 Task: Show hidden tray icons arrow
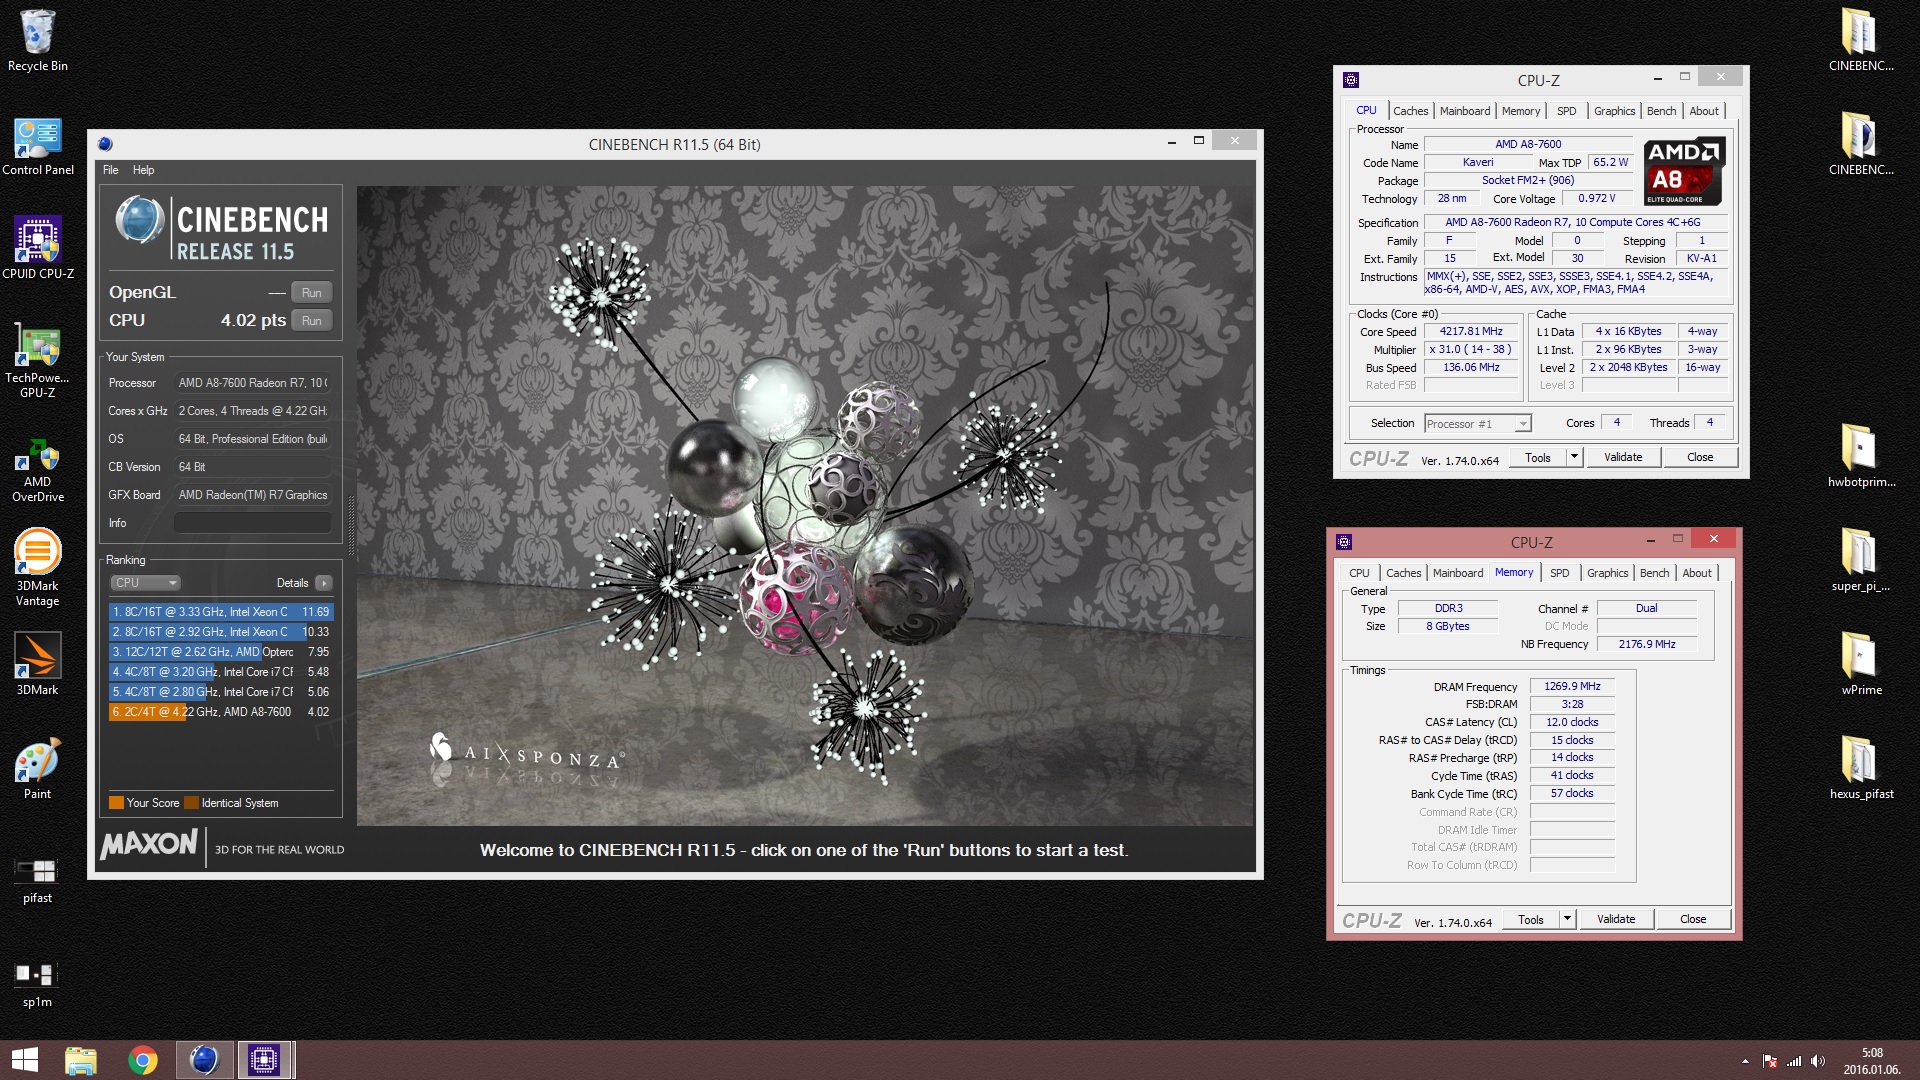point(1745,1061)
